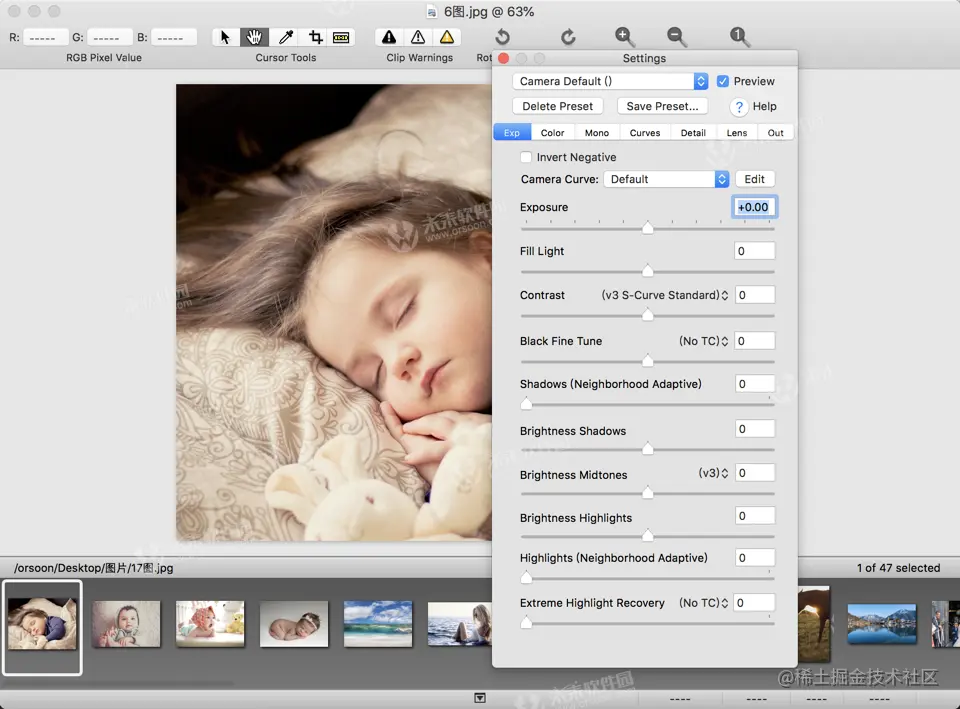
Task: Click the rotate clockwise icon
Action: pyautogui.click(x=568, y=37)
